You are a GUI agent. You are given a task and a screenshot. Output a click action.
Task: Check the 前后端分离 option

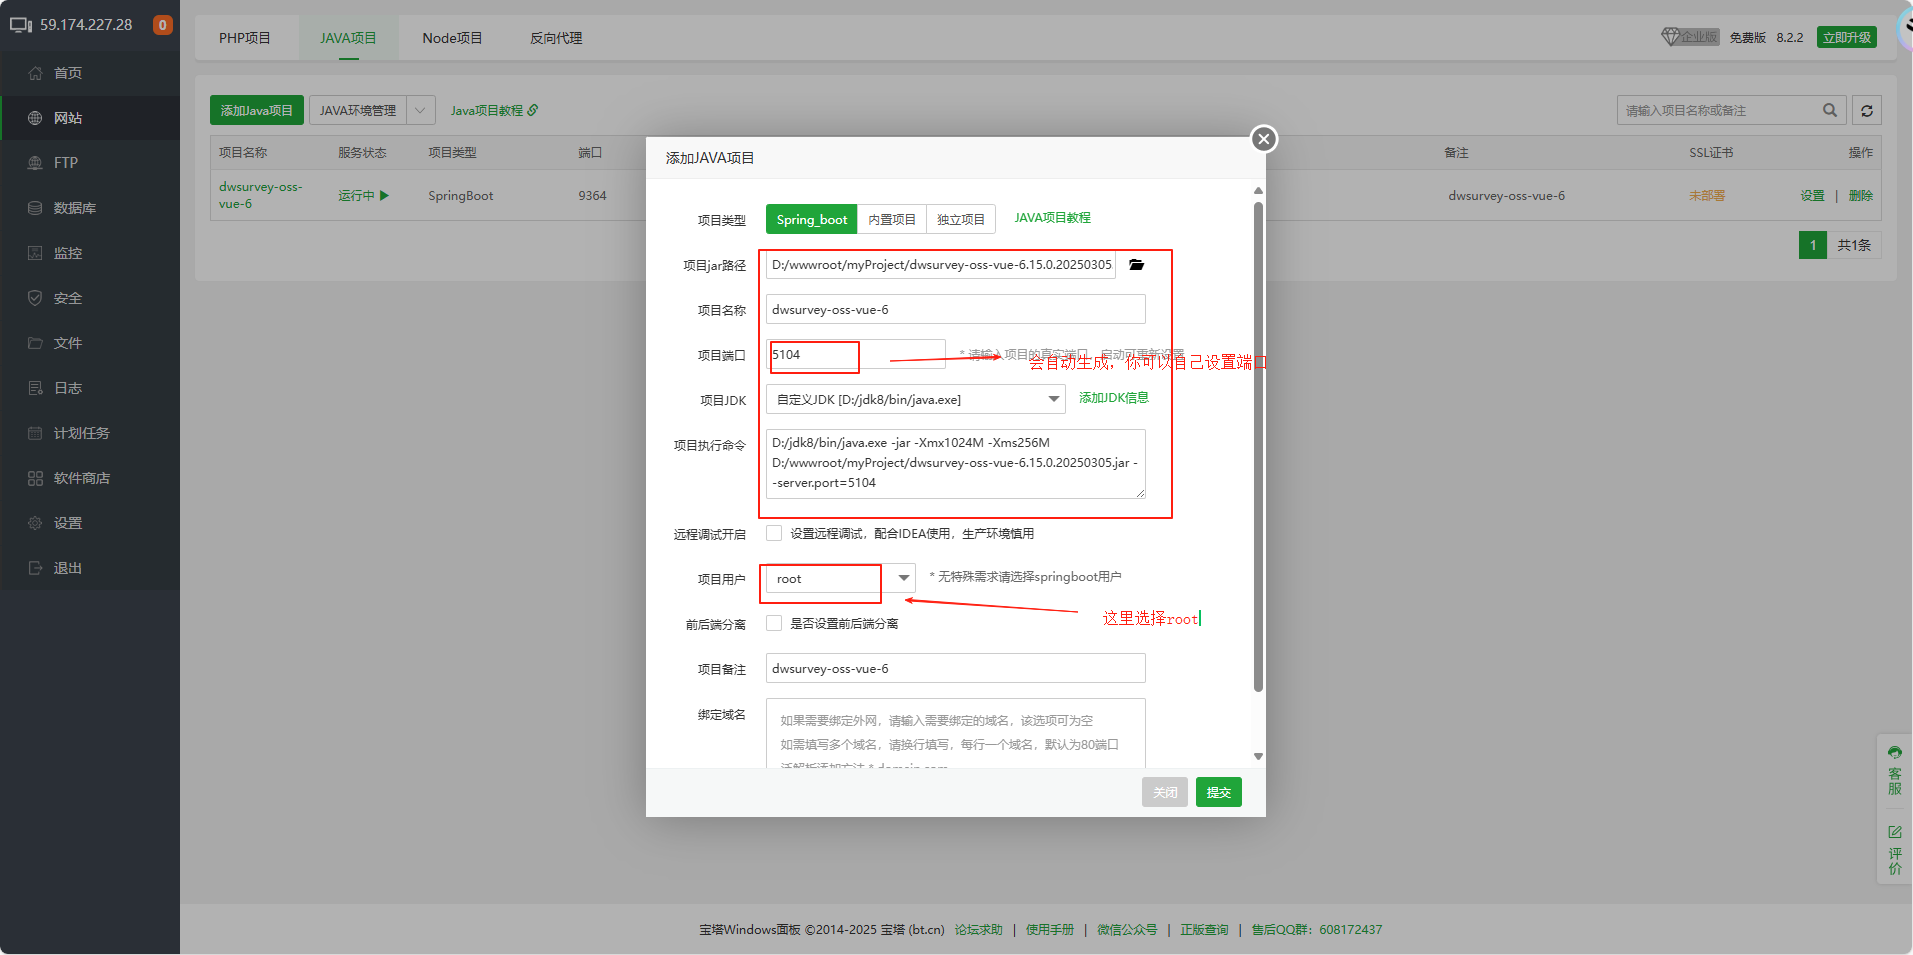tap(774, 623)
